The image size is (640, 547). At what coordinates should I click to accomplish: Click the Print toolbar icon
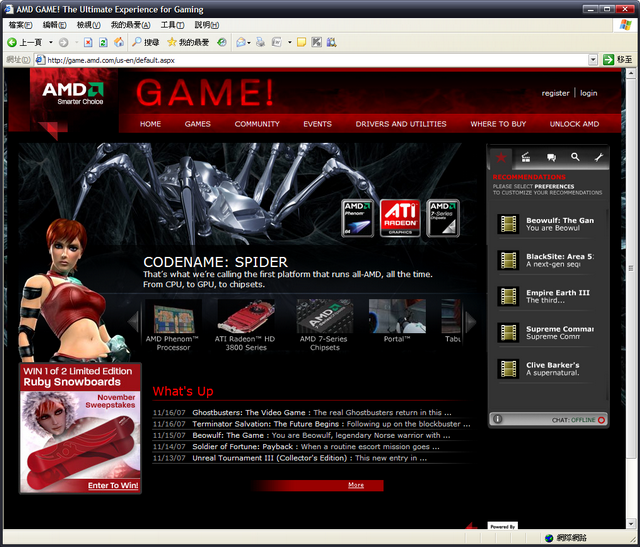click(x=260, y=42)
